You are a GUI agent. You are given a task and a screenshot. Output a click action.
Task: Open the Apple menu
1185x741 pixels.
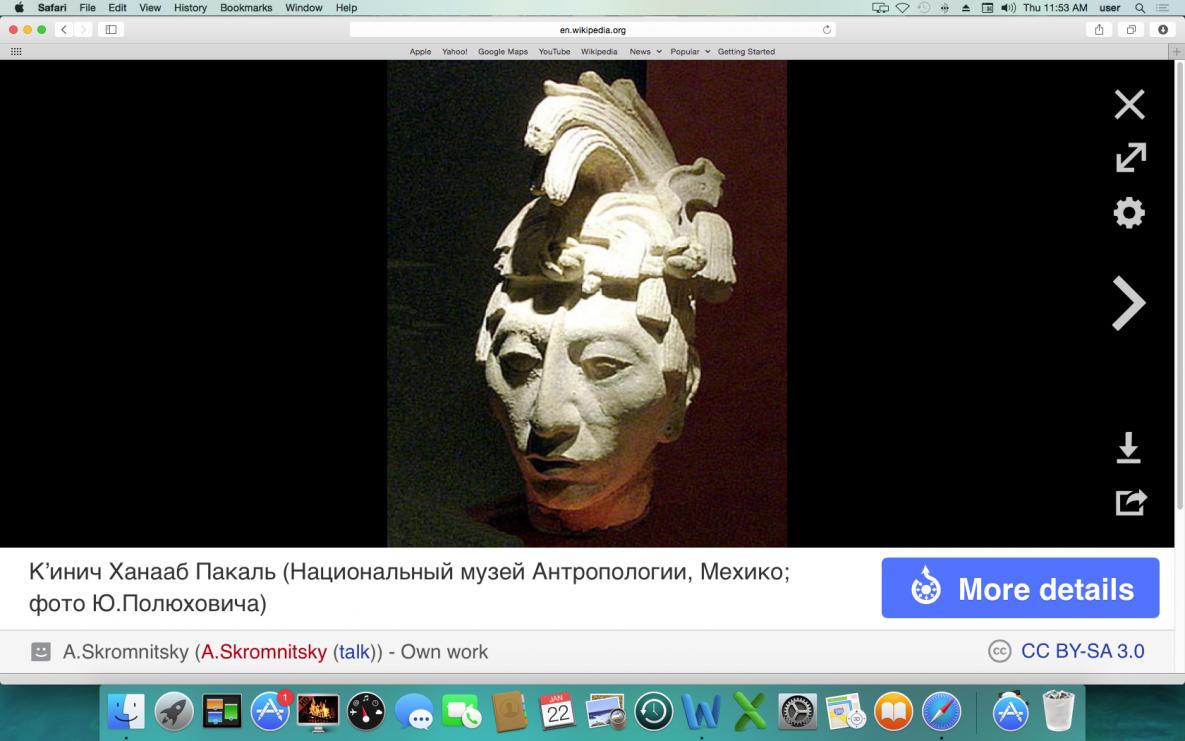point(18,8)
